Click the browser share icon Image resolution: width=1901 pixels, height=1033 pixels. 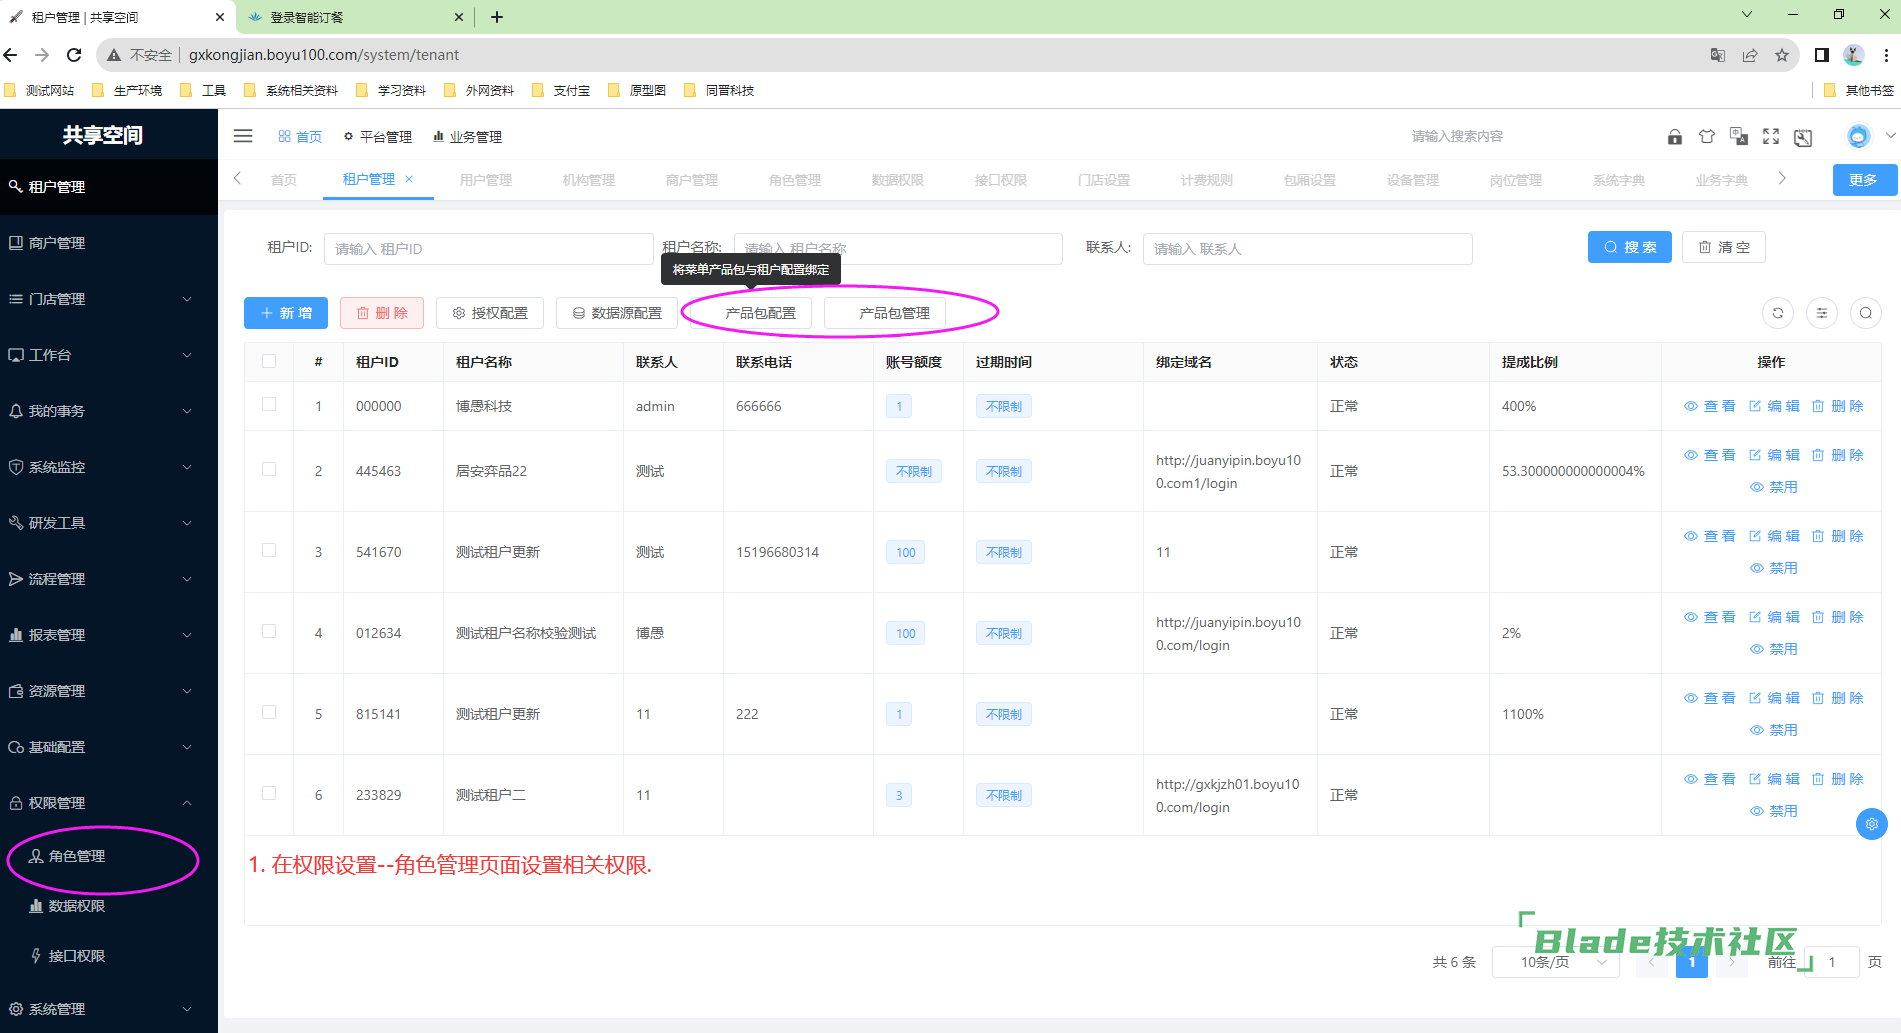point(1750,55)
